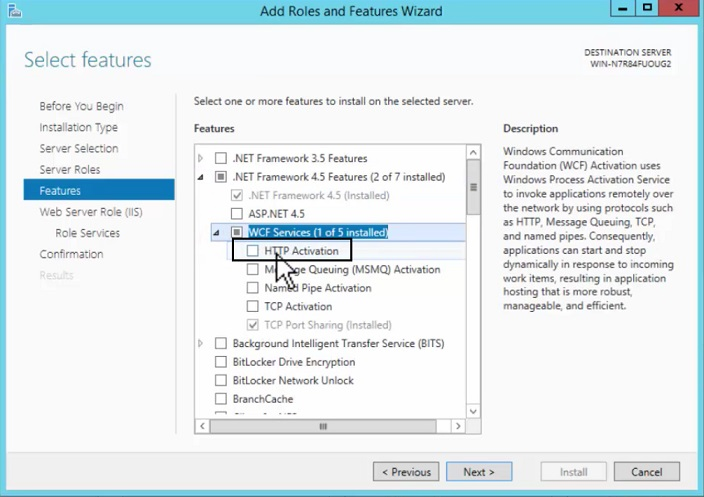Image resolution: width=704 pixels, height=497 pixels.
Task: Select the ASP.NET 4.5 row text
Action: click(x=277, y=214)
